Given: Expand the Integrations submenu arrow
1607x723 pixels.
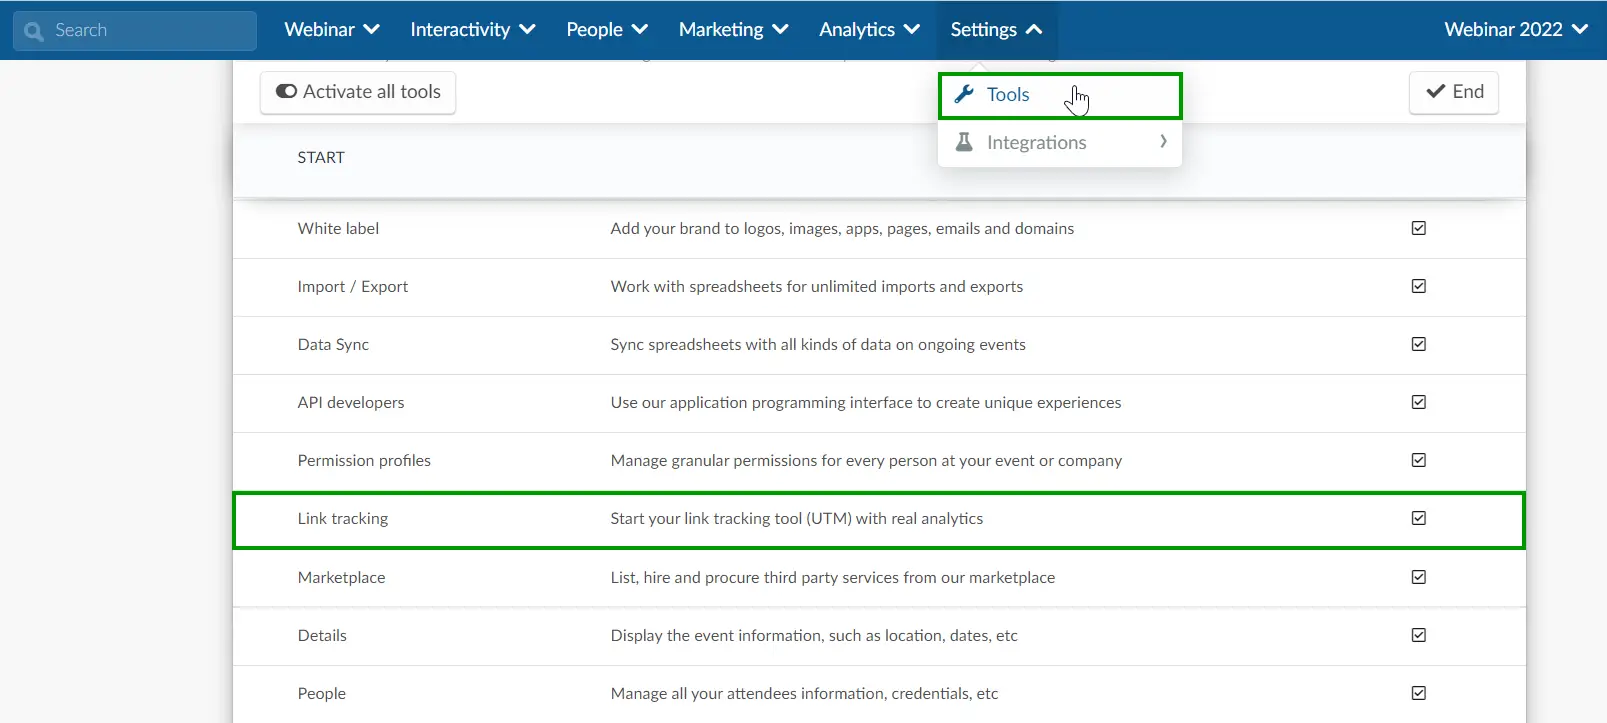Looking at the screenshot, I should coord(1163,142).
